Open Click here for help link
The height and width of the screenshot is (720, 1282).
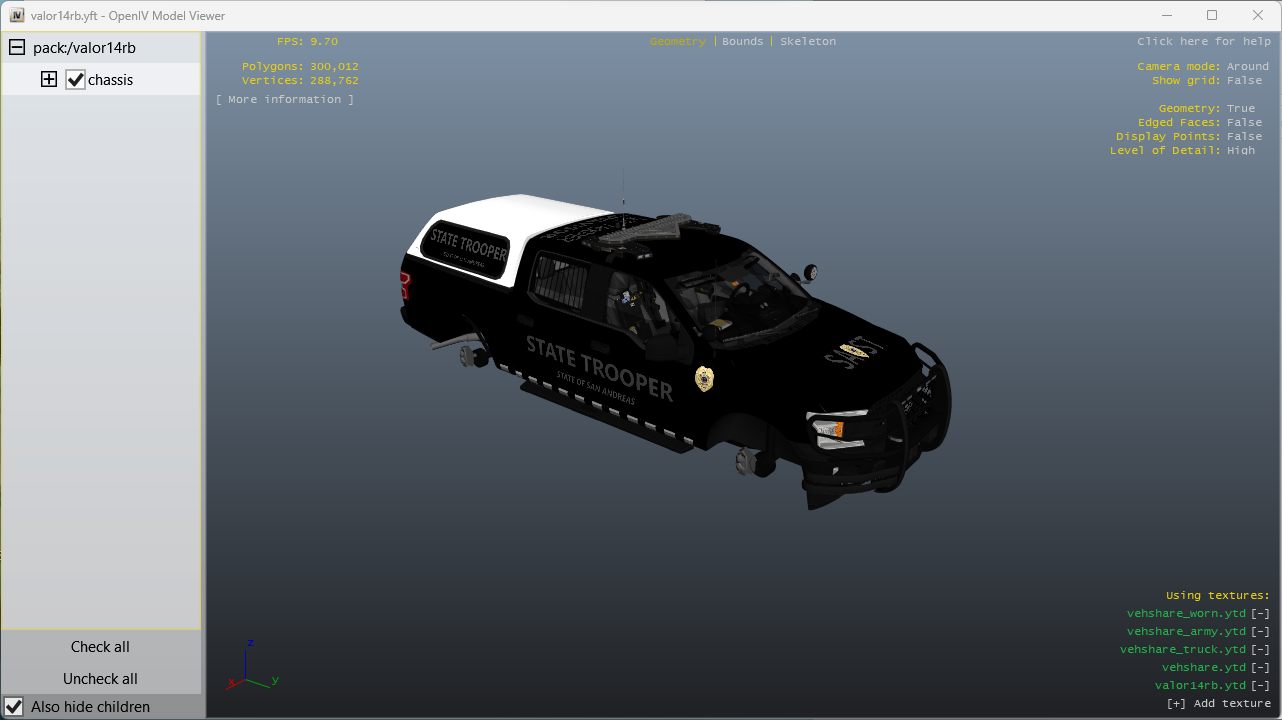pyautogui.click(x=1203, y=42)
